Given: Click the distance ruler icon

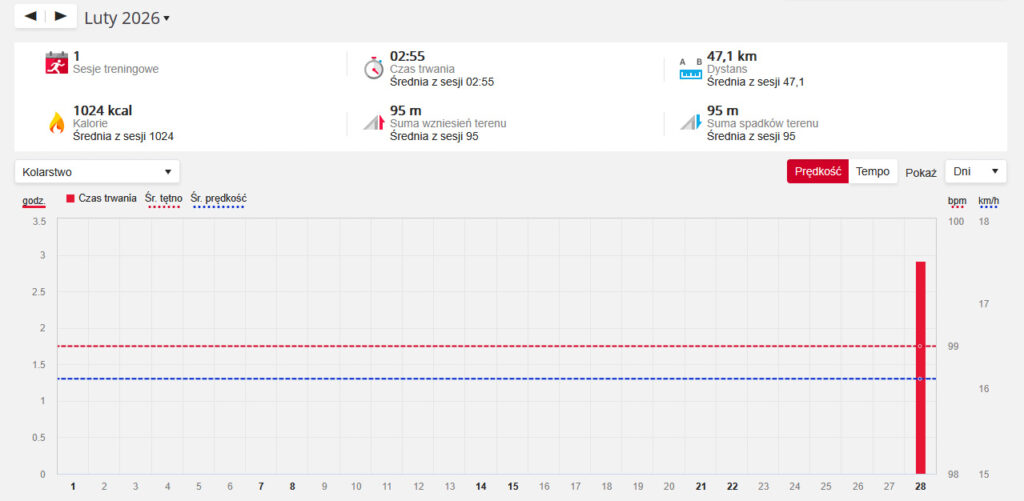Looking at the screenshot, I should click(x=690, y=68).
